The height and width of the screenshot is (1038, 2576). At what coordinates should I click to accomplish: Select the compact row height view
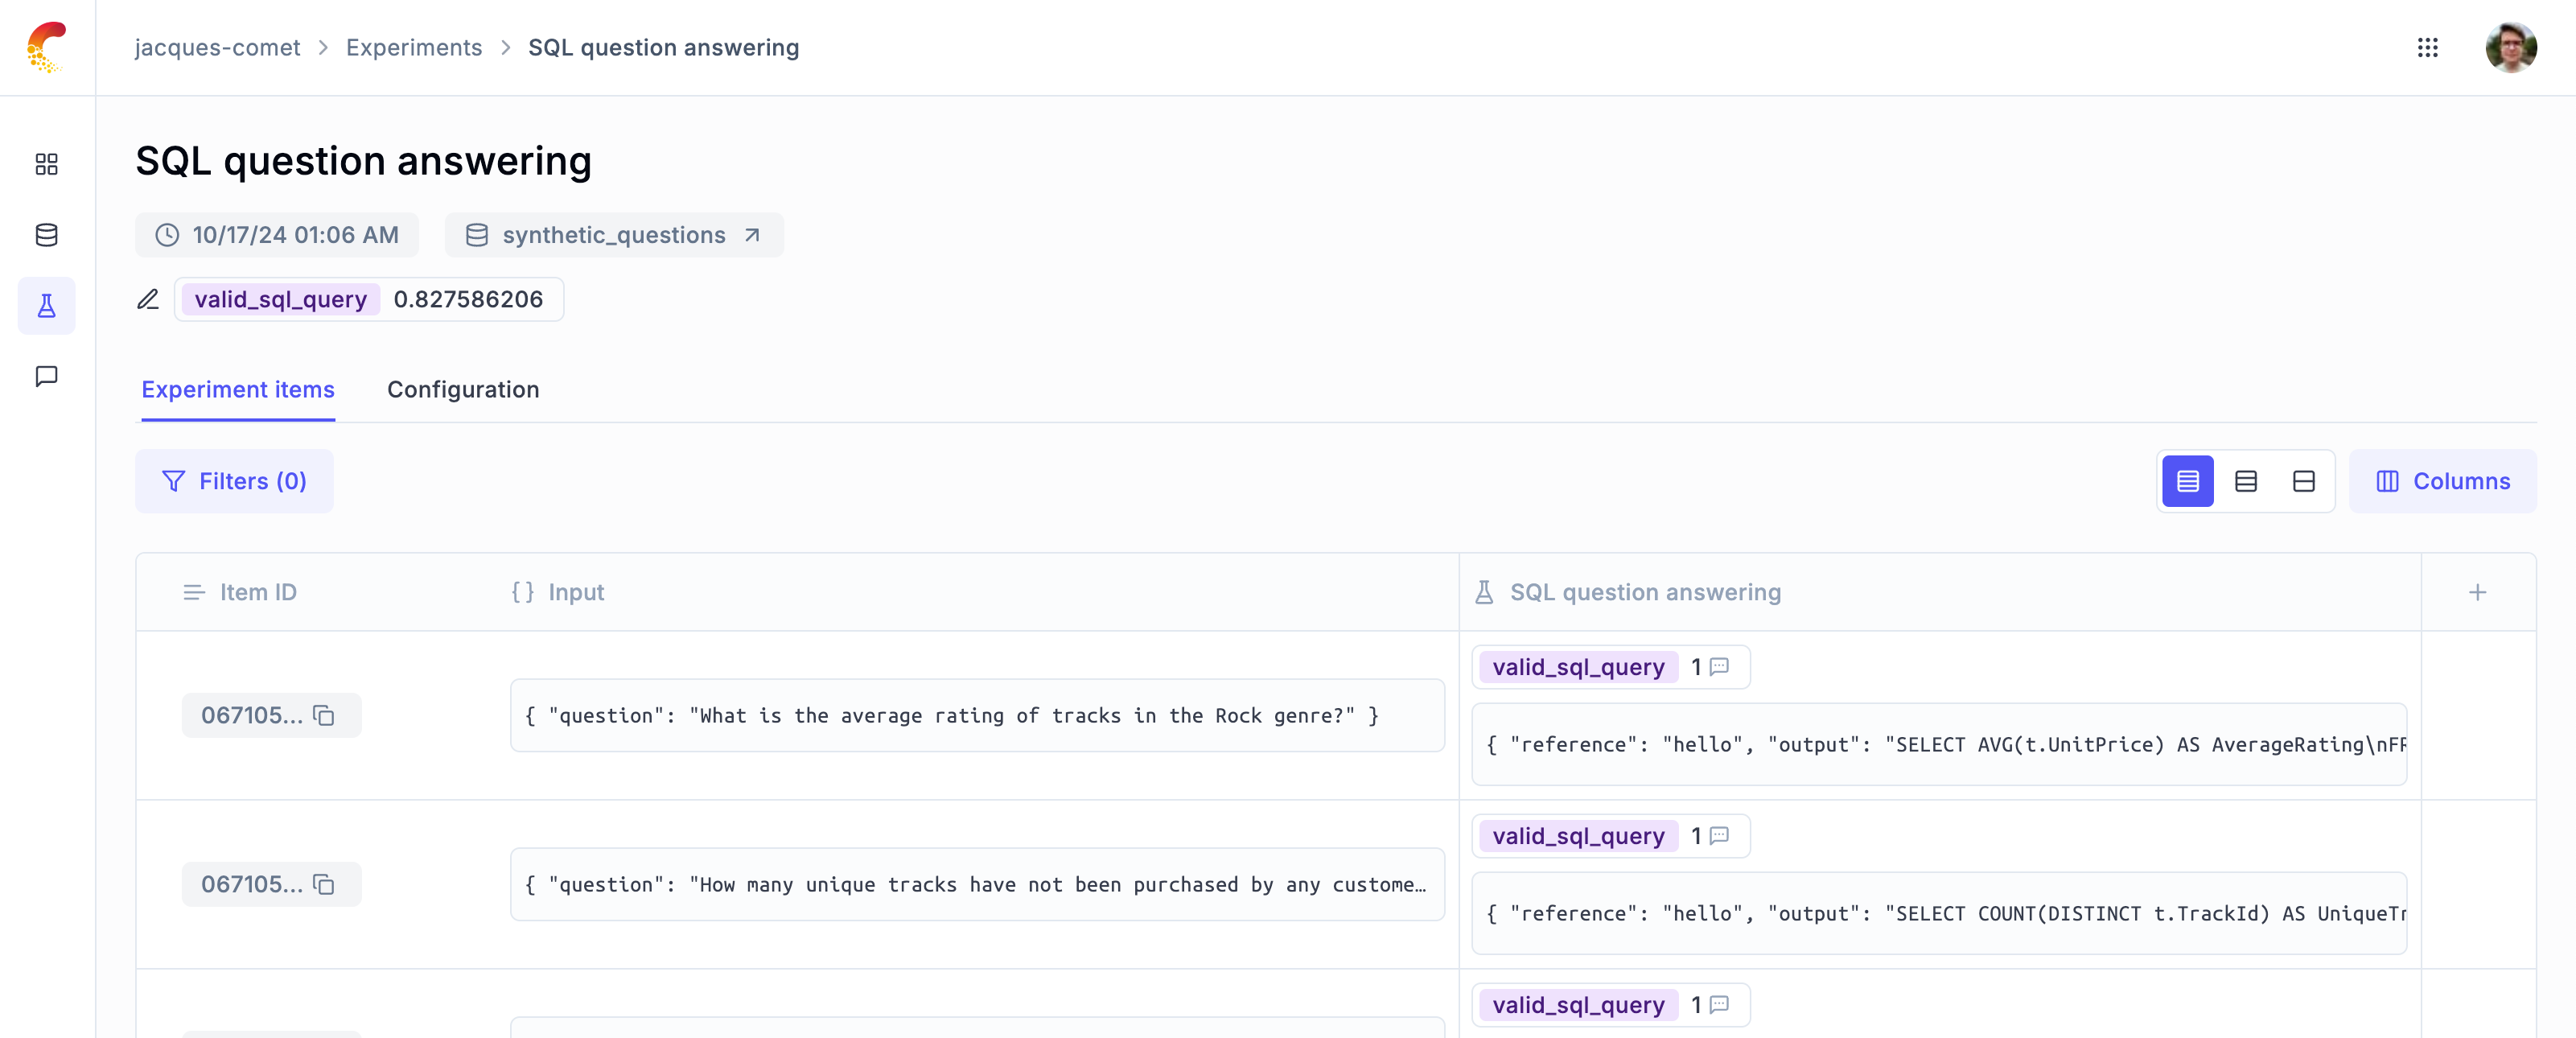tap(2187, 481)
